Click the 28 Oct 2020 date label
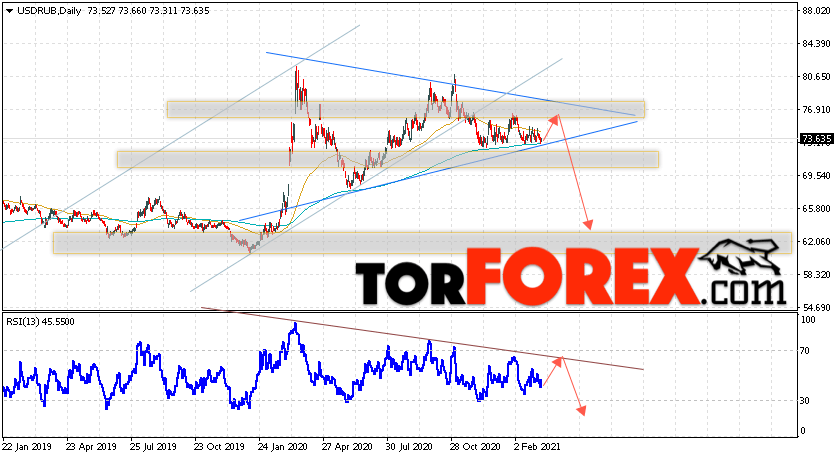Screen dimensions: 838x458 475,447
